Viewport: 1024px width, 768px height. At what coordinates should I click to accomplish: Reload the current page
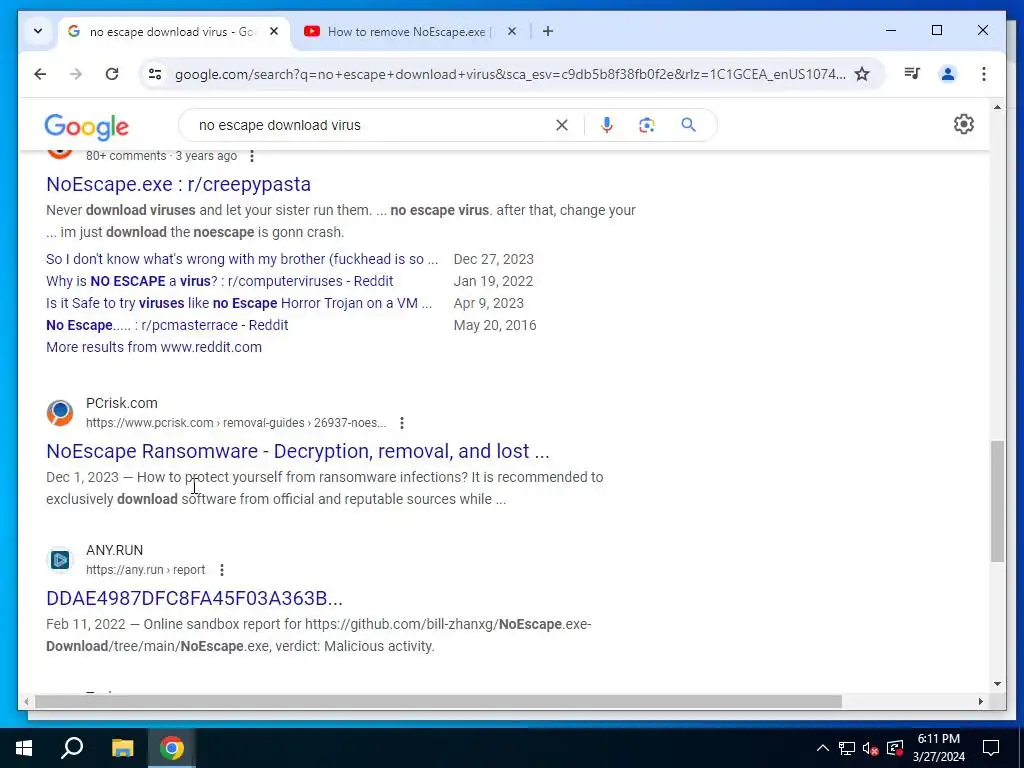112,74
